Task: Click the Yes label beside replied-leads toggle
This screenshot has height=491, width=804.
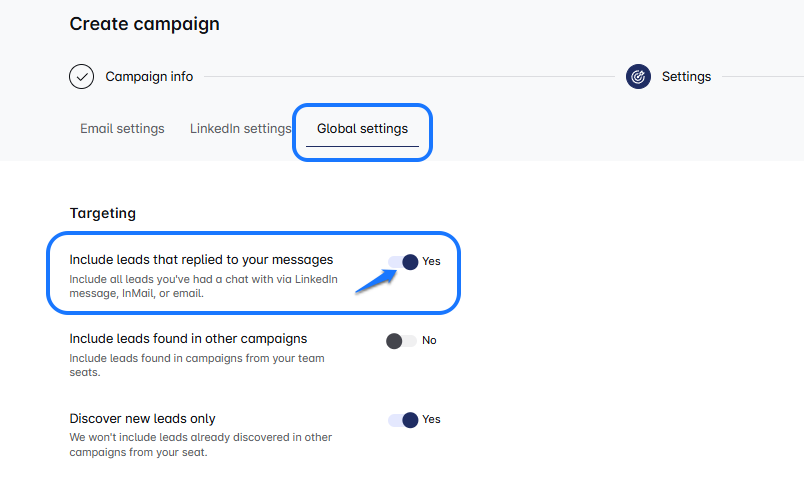Action: (431, 262)
